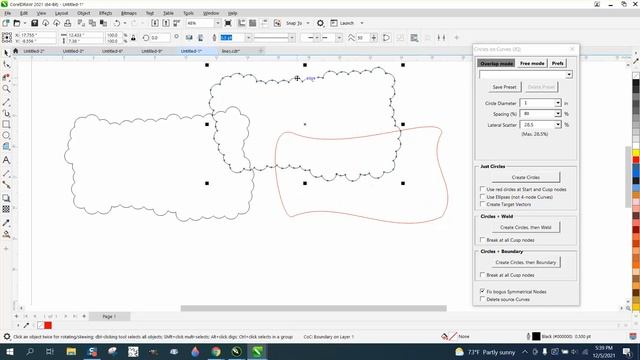
Task: Click the yellow swatch in the color palette
Action: [x=636, y=153]
